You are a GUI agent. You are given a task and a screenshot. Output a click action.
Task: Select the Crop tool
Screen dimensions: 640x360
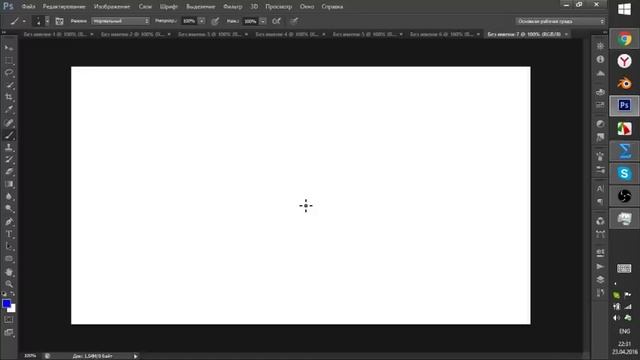click(9, 97)
